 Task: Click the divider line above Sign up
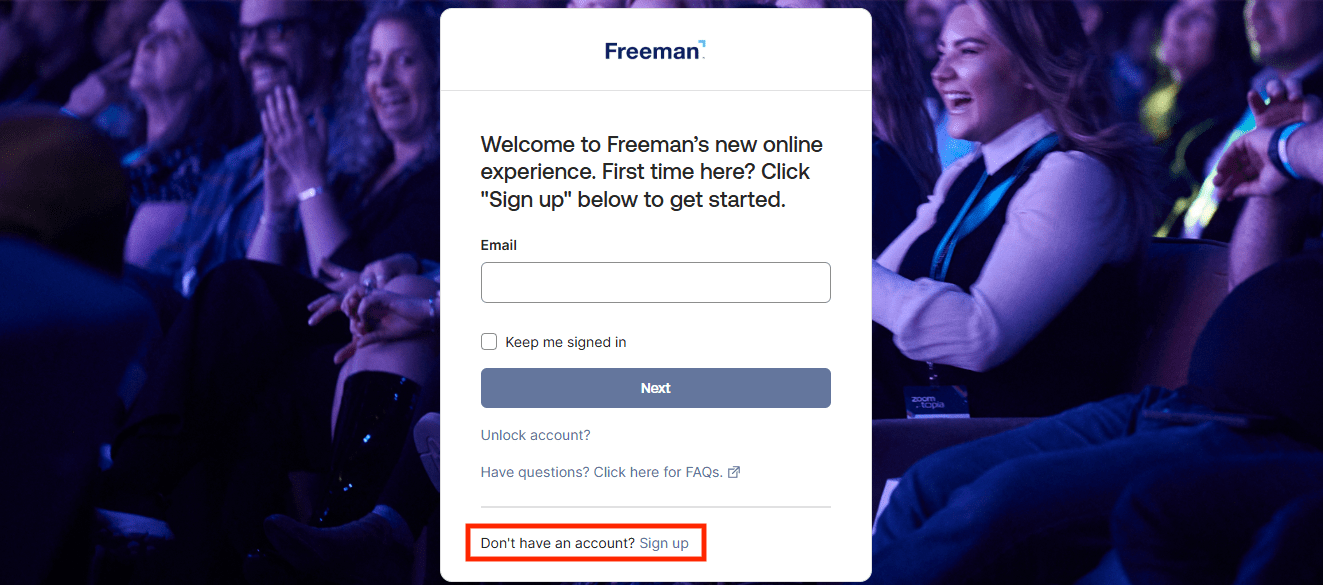coord(655,507)
